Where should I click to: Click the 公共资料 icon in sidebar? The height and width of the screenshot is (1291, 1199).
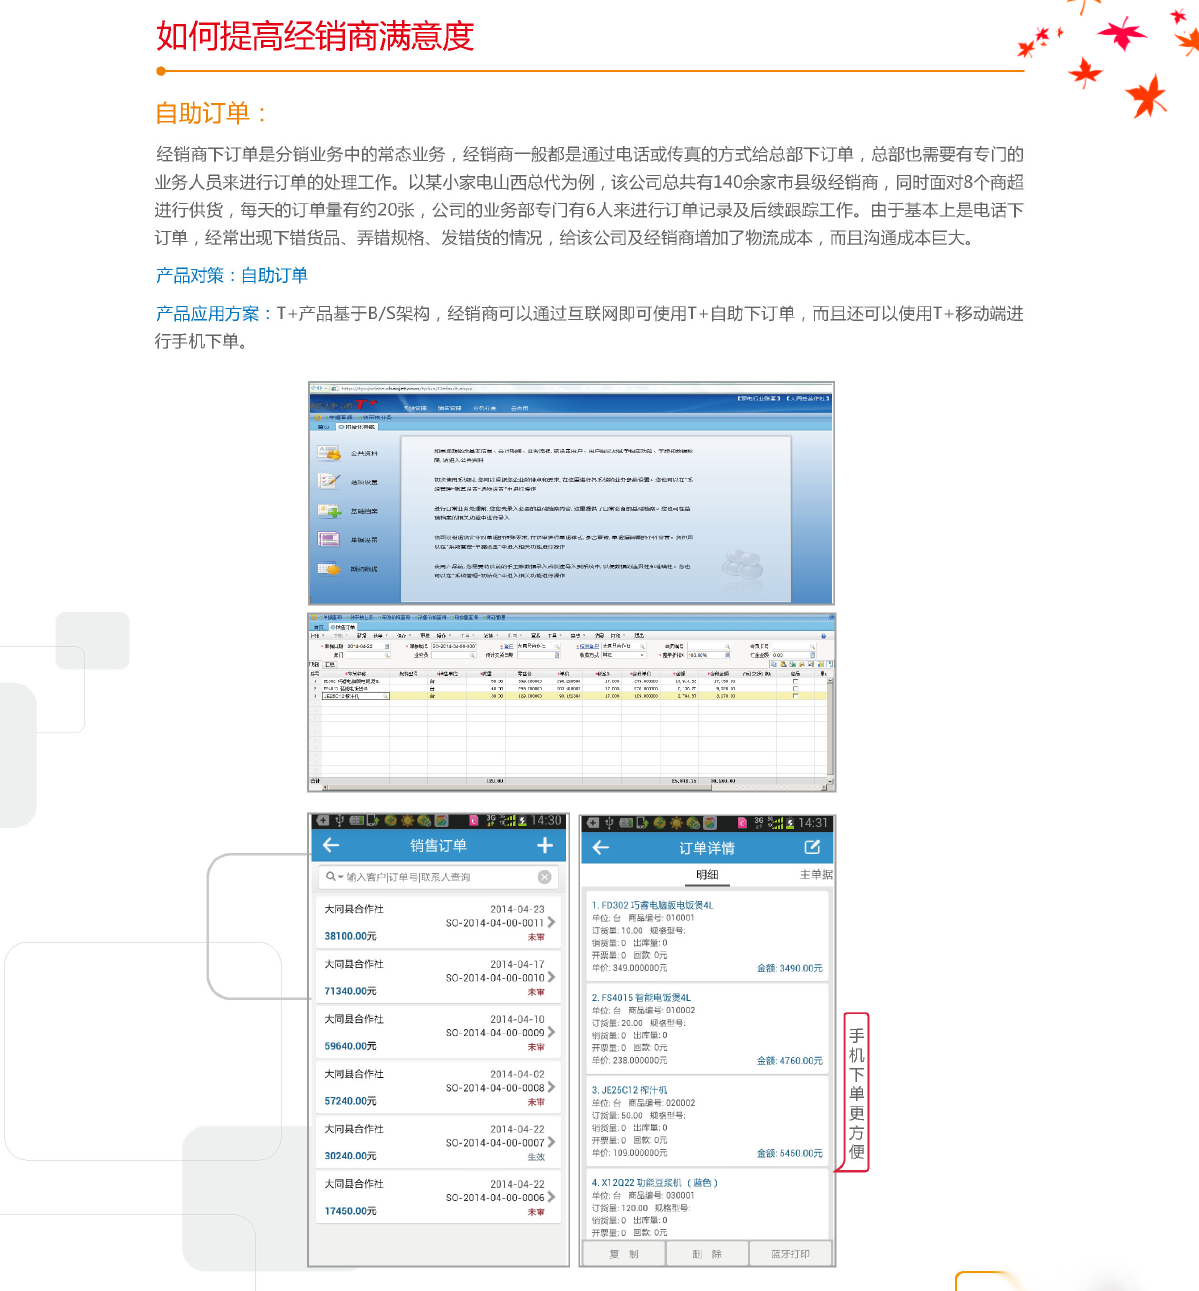329,453
